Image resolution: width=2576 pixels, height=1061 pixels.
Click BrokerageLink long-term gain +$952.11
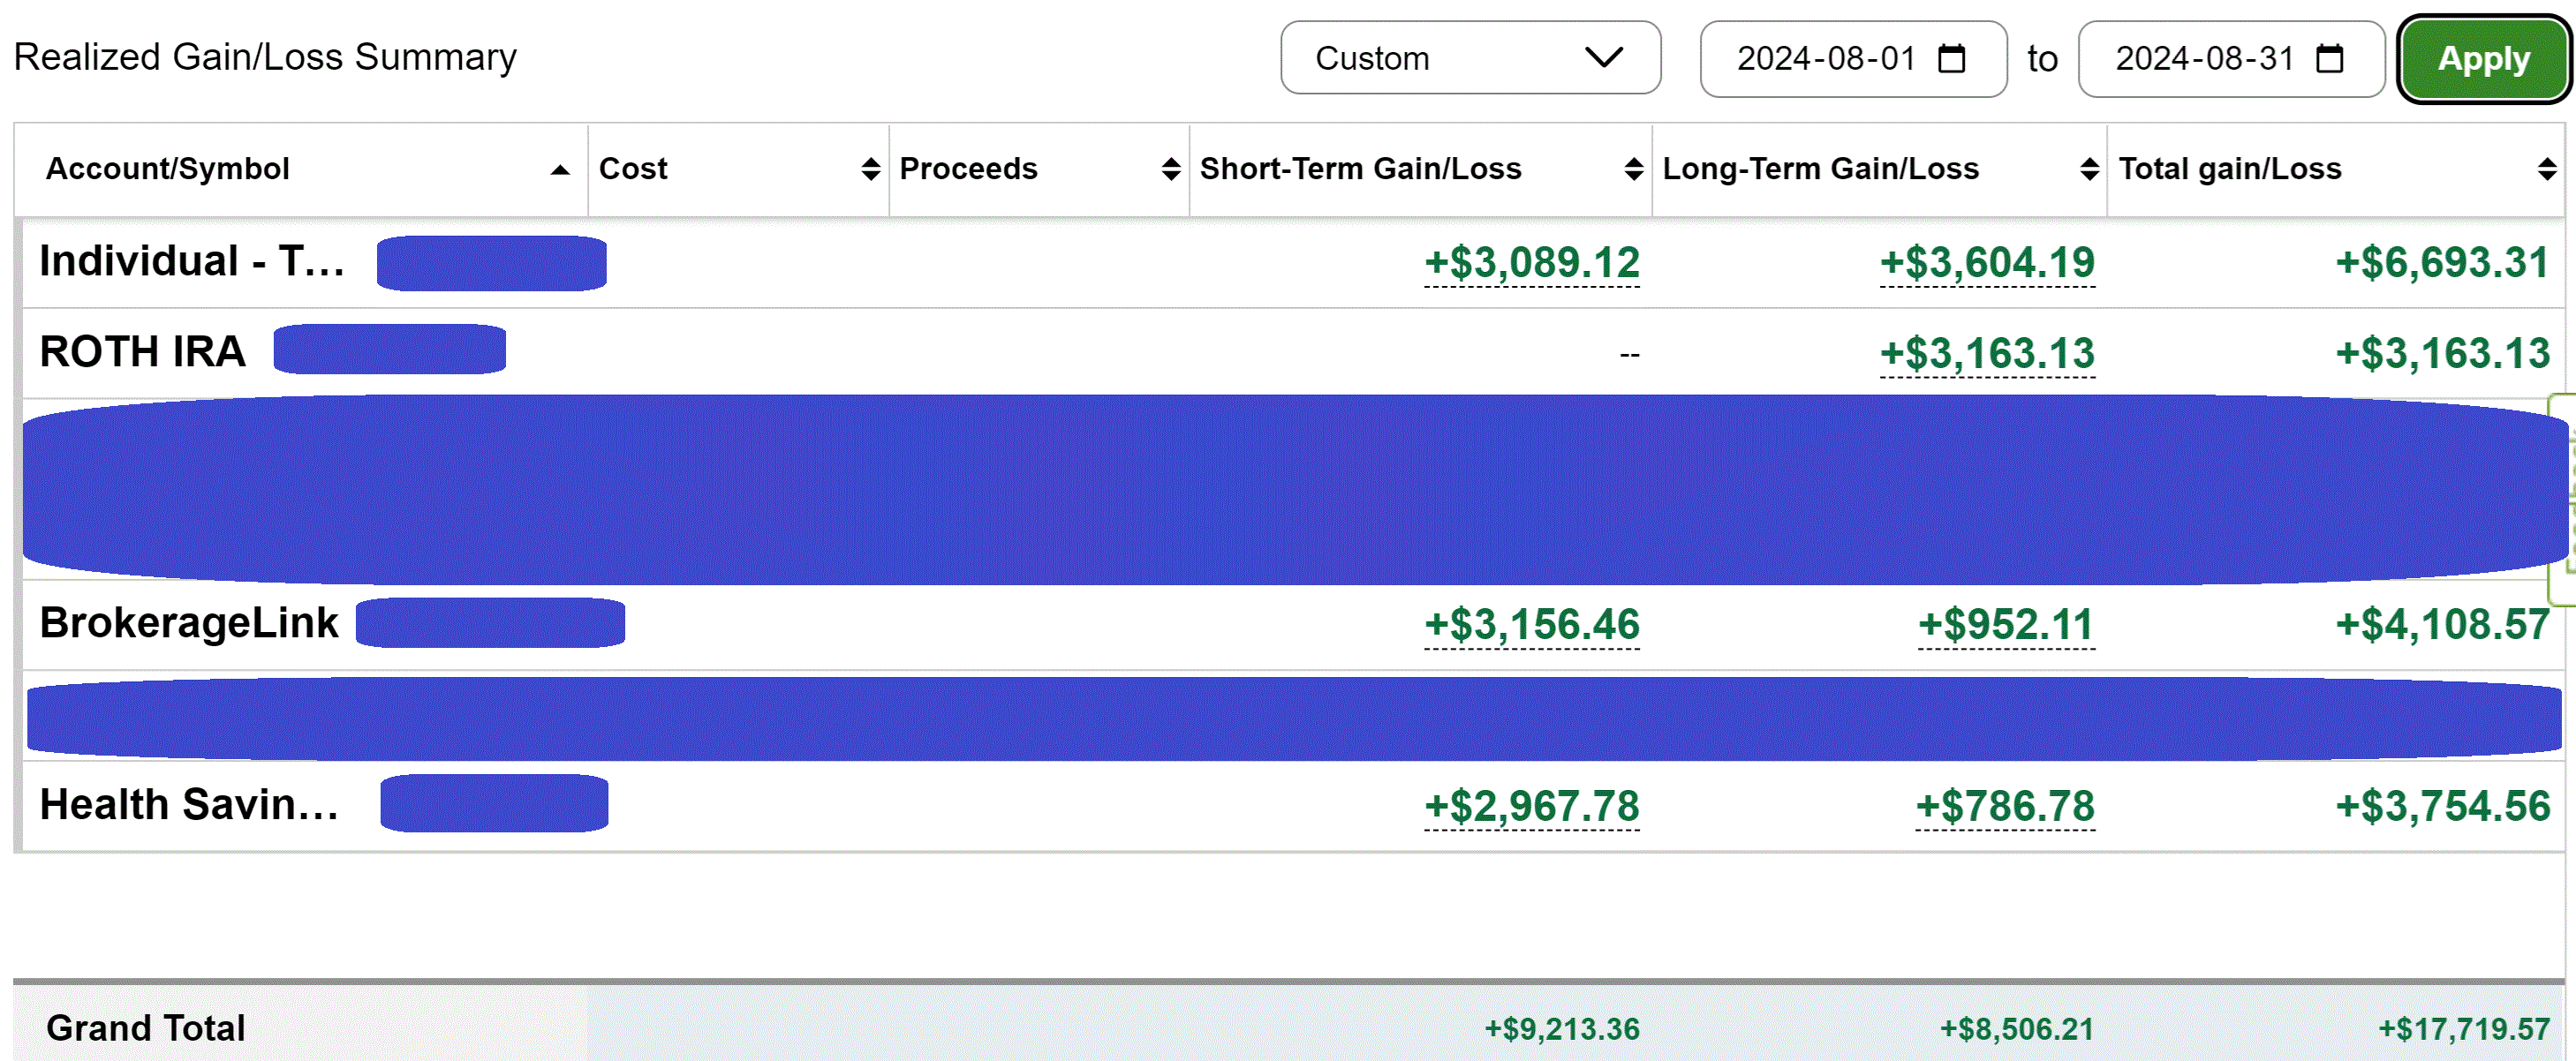point(2006,625)
